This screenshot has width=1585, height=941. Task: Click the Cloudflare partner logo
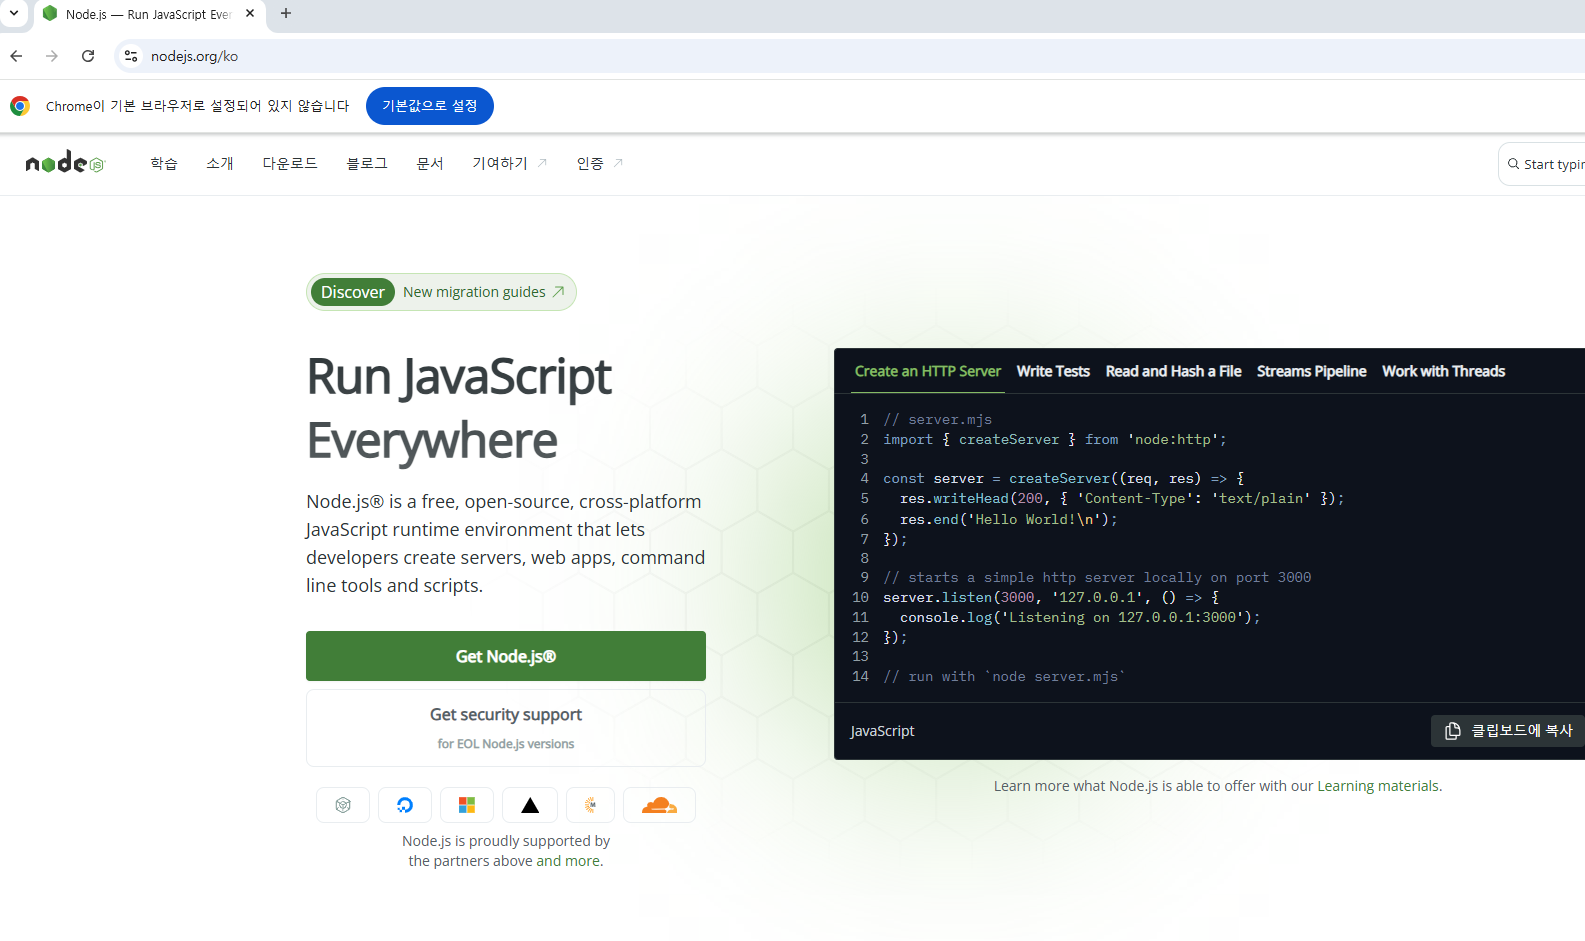tap(659, 805)
